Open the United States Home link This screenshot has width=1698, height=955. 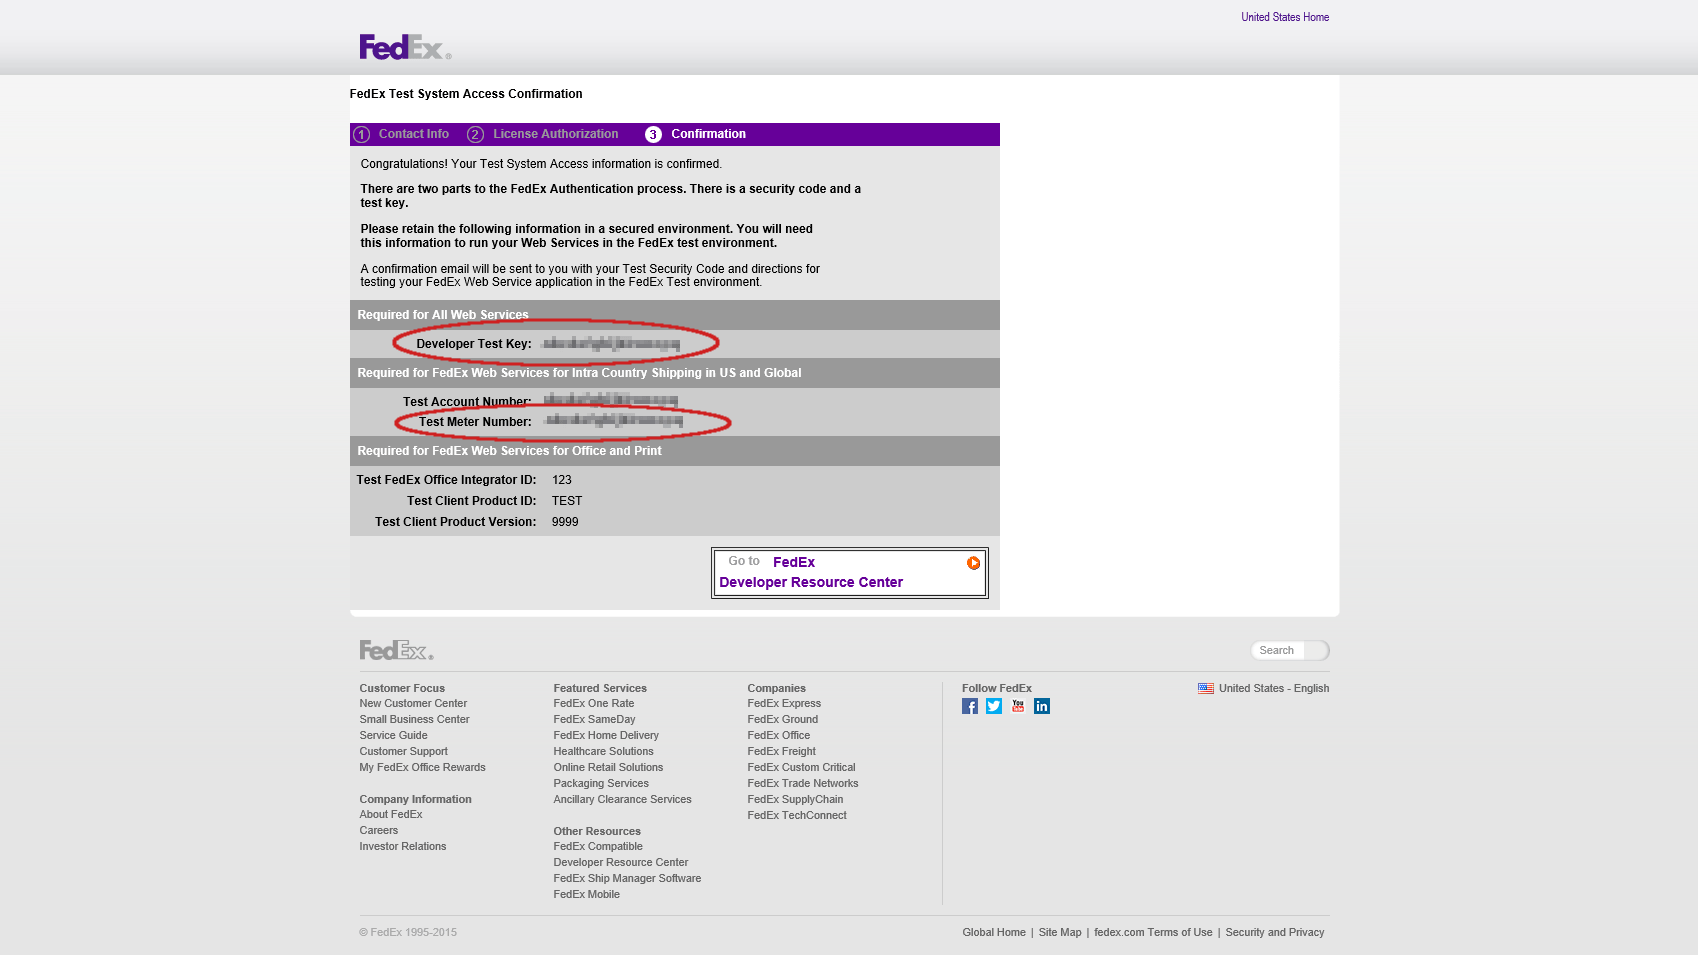click(1285, 17)
